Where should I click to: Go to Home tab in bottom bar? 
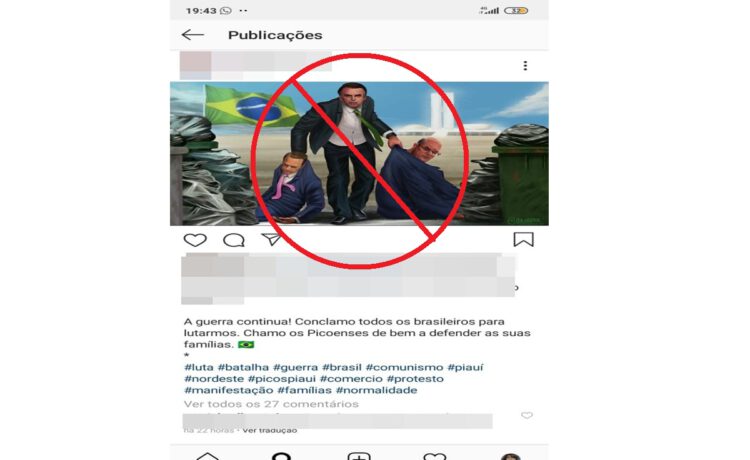click(x=208, y=456)
